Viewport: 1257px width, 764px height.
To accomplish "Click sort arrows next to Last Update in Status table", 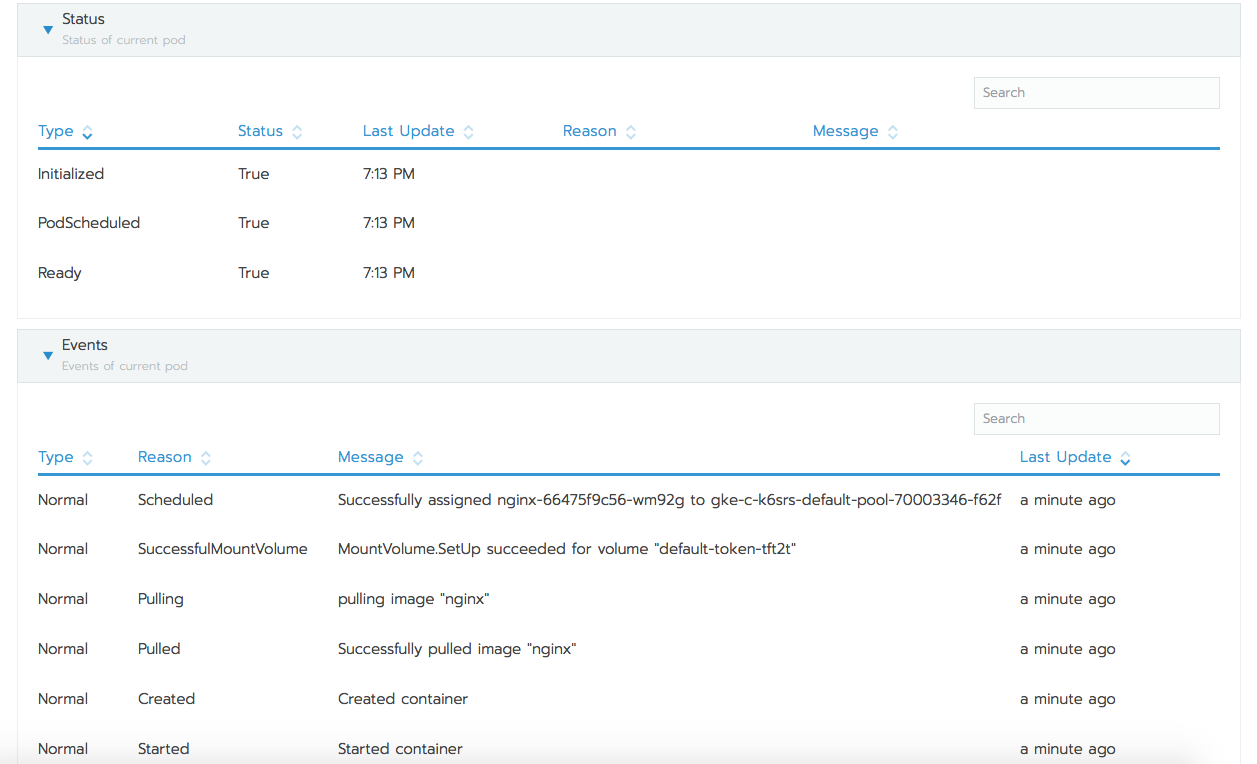I will tap(469, 132).
